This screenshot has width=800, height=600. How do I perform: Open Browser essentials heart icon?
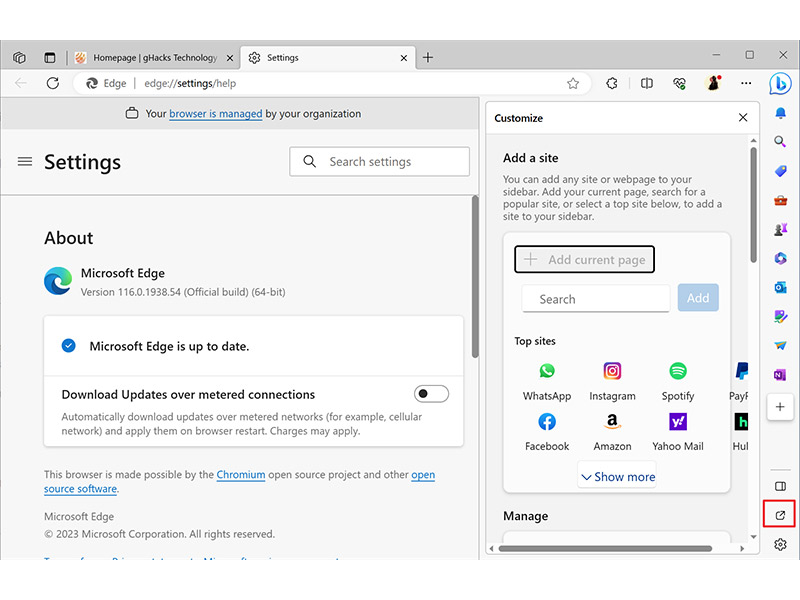[x=679, y=83]
